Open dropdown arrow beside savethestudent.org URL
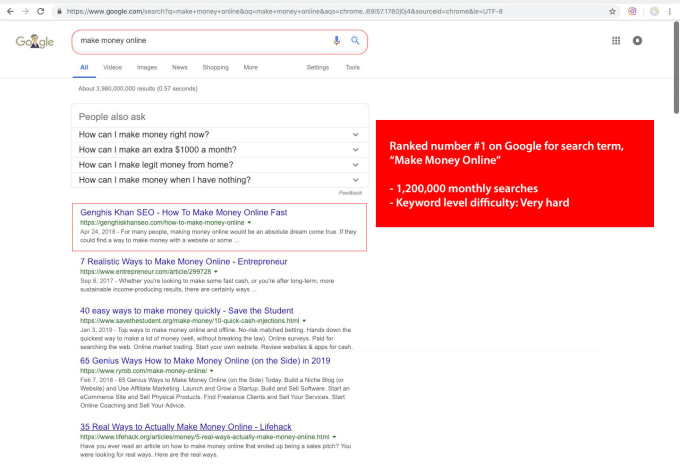This screenshot has width=680, height=468. tap(304, 321)
